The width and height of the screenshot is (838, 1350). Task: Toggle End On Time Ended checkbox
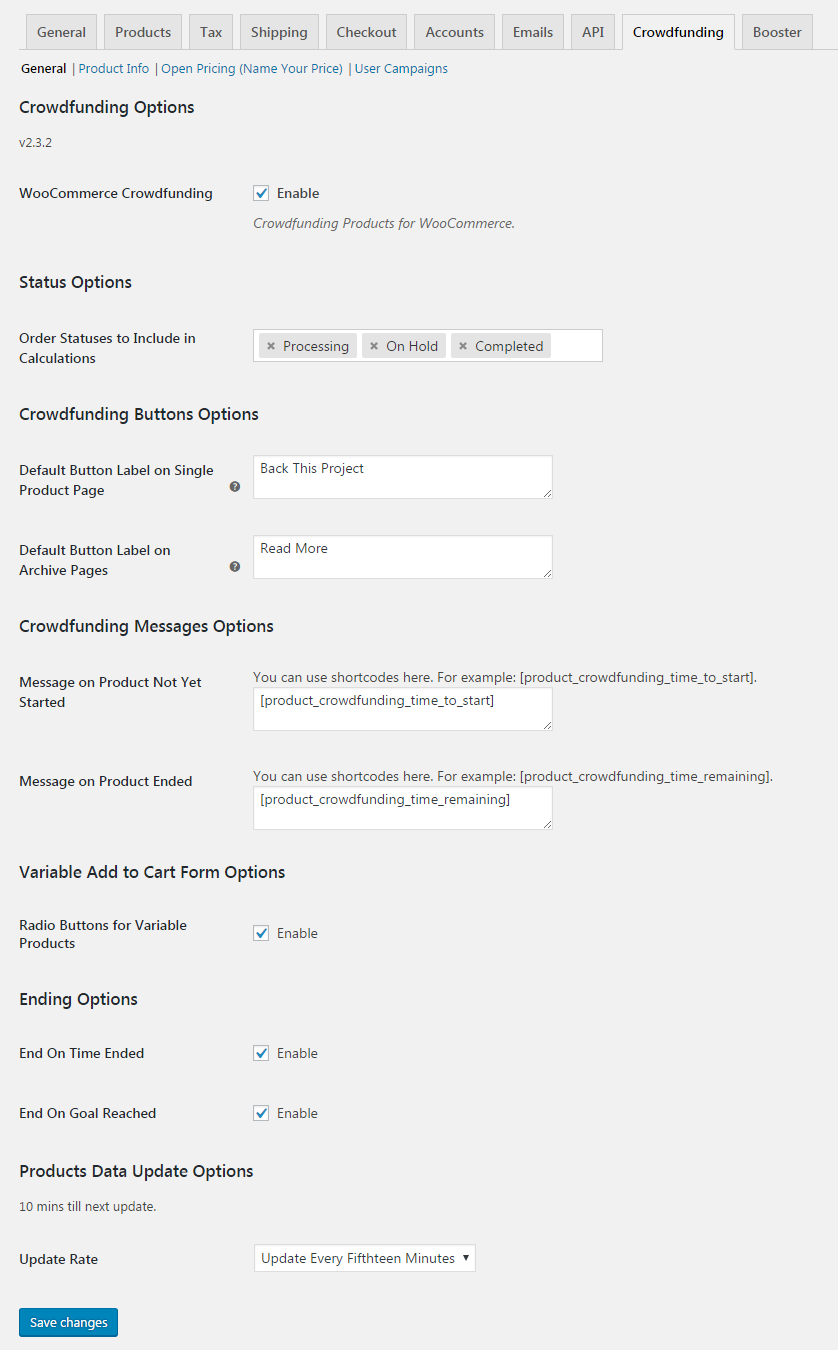pyautogui.click(x=261, y=1053)
